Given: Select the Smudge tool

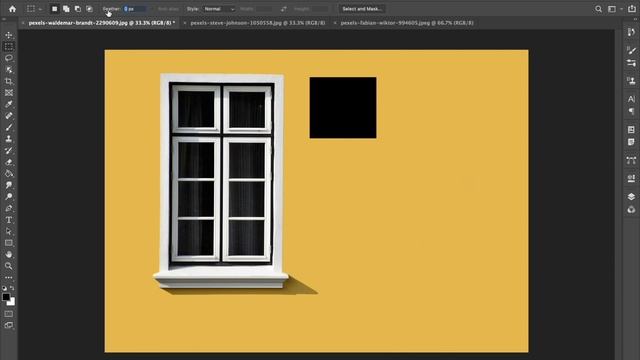Looking at the screenshot, I should pos(9,185).
